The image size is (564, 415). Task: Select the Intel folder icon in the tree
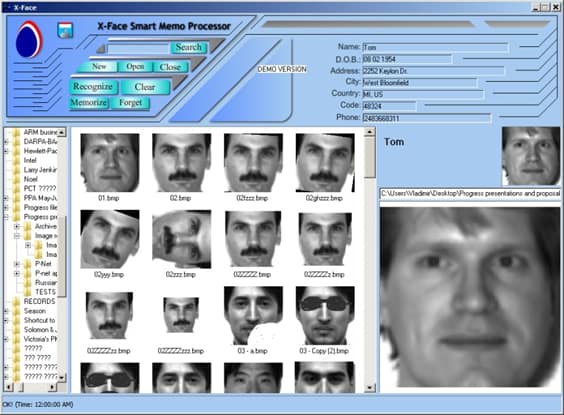pyautogui.click(x=16, y=160)
